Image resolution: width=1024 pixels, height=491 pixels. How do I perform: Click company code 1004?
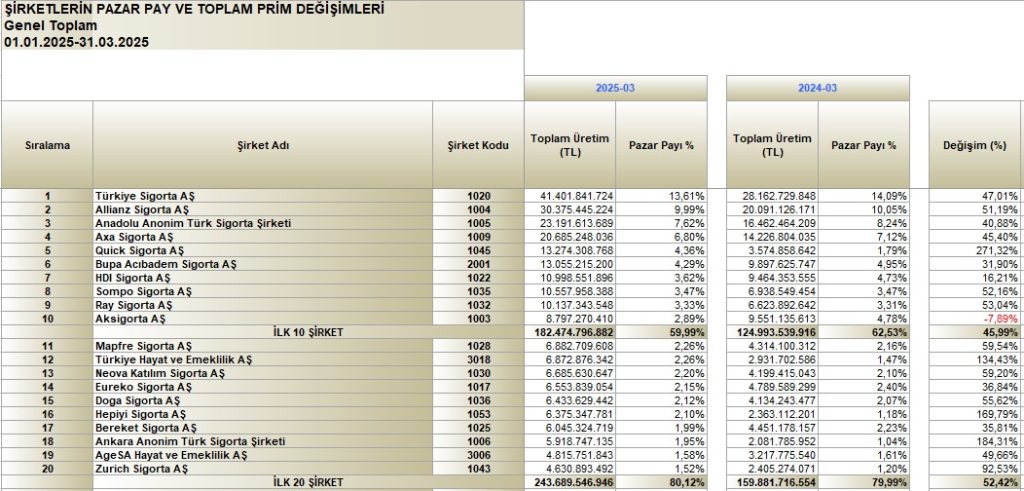(479, 210)
